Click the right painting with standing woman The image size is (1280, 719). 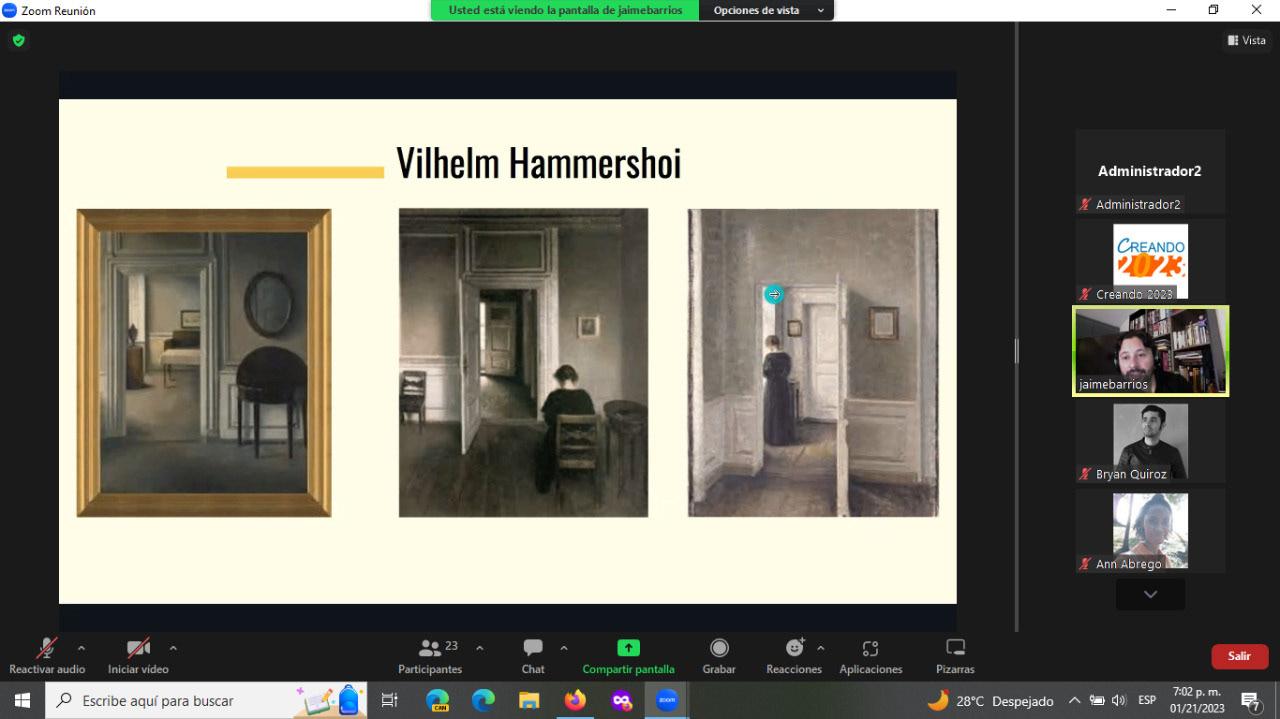(x=813, y=363)
